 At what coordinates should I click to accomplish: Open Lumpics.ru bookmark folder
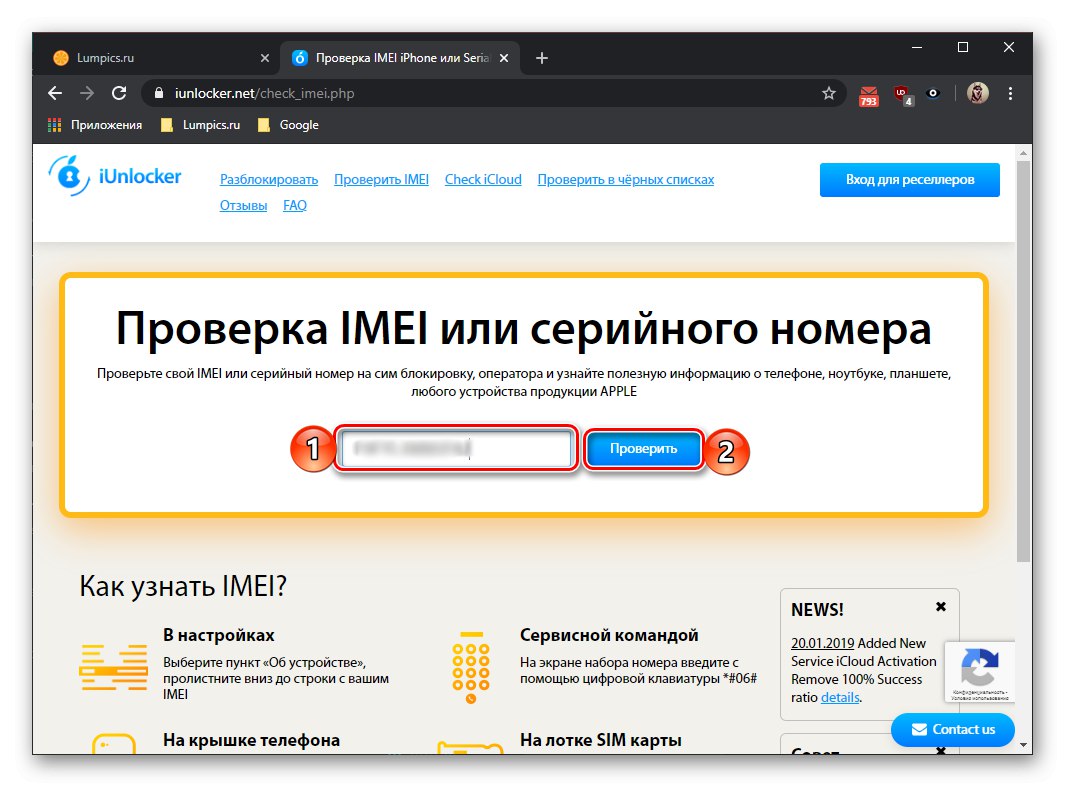pos(200,125)
